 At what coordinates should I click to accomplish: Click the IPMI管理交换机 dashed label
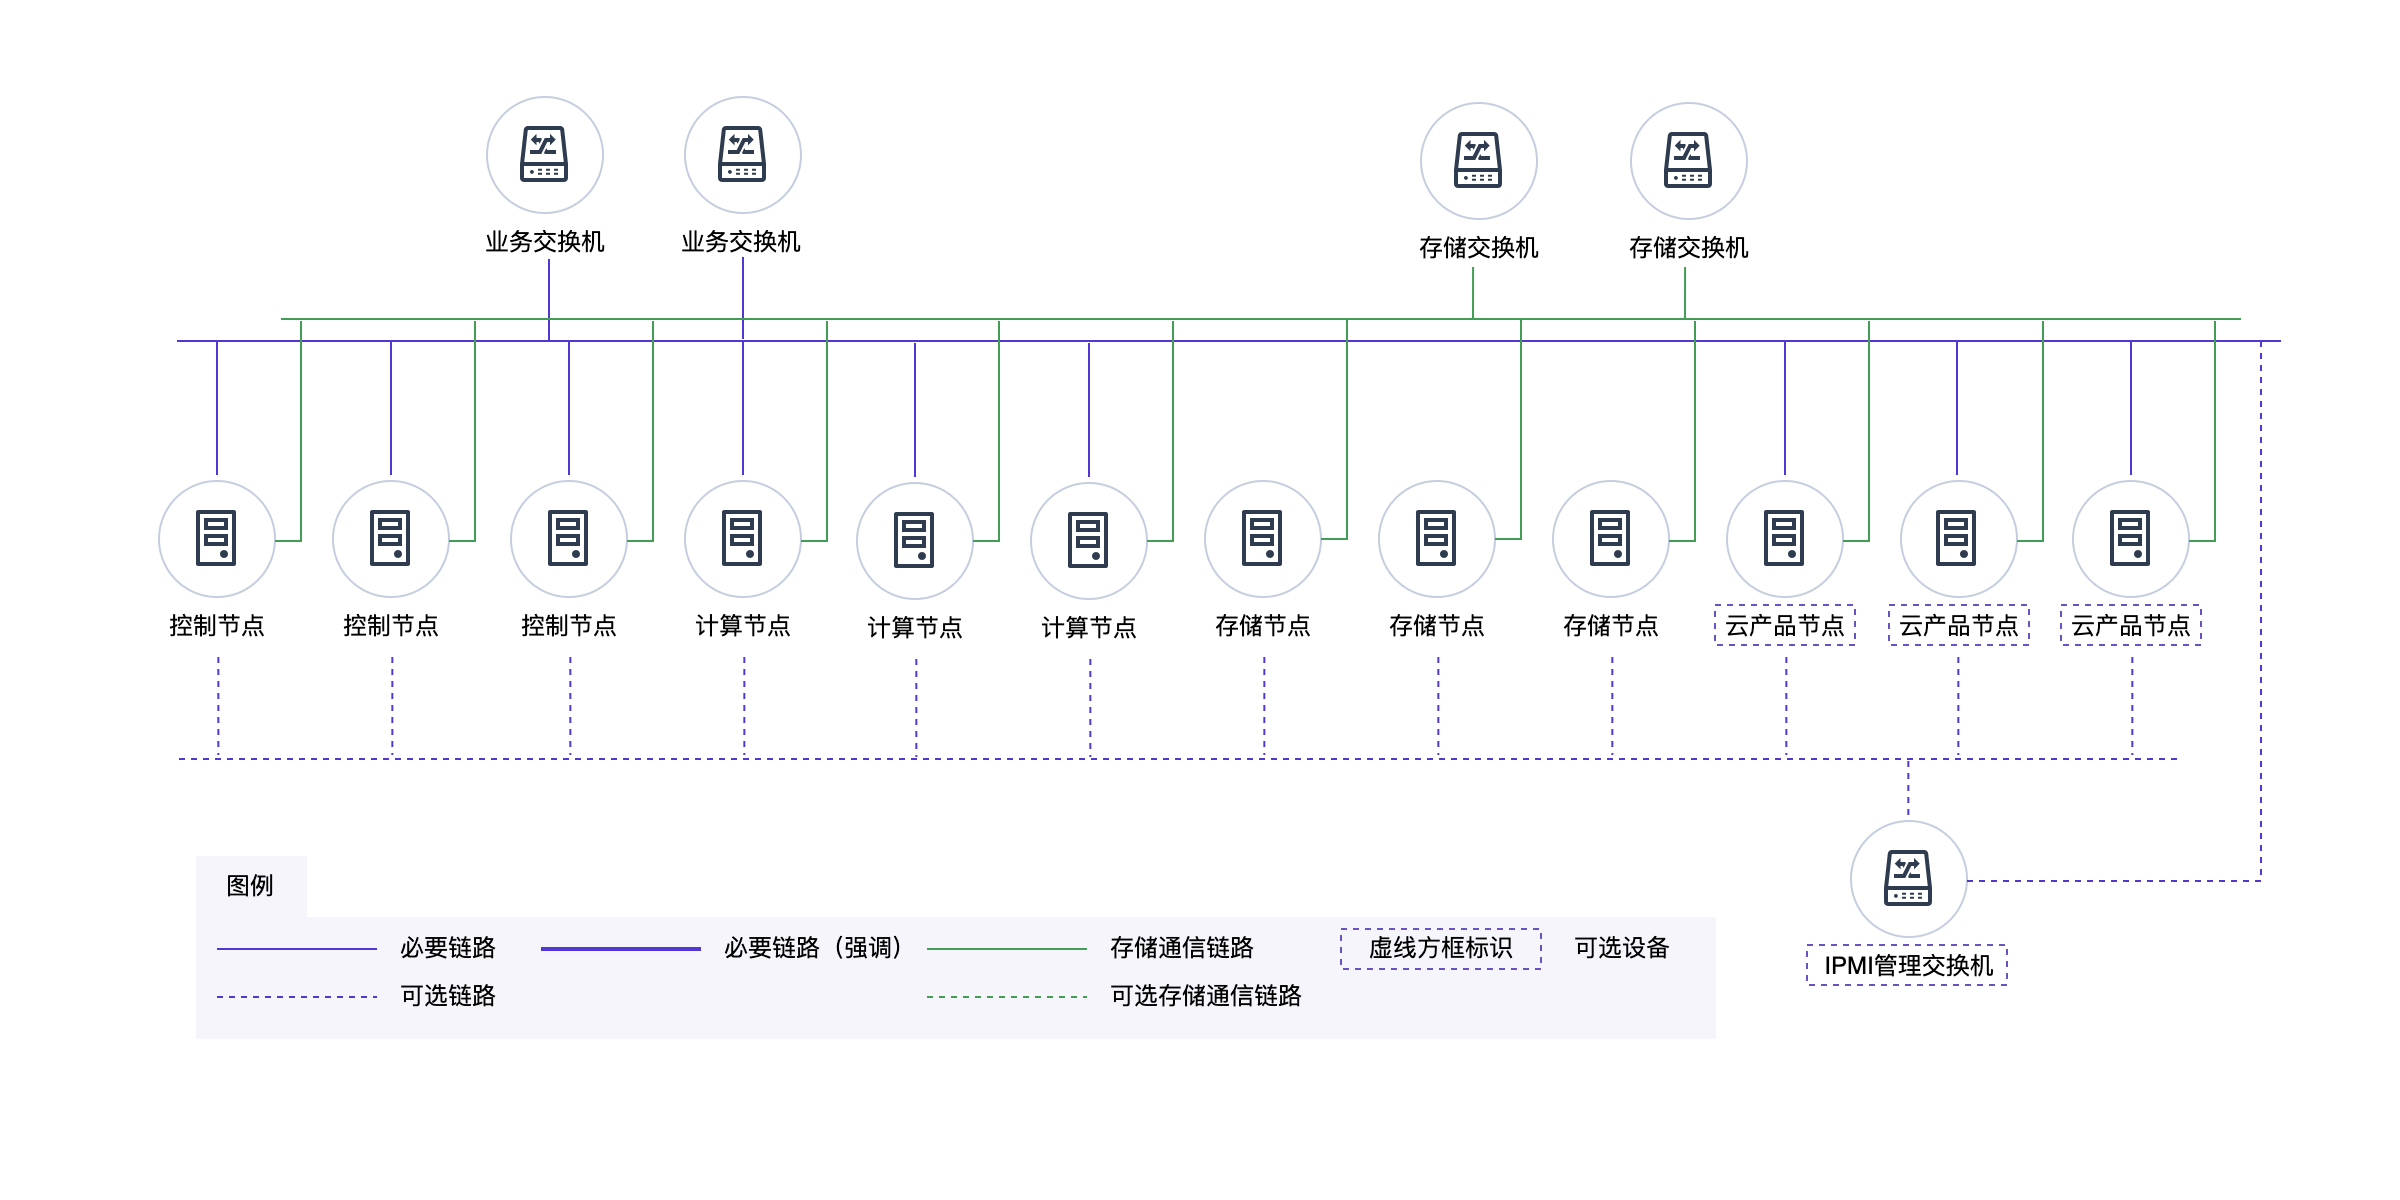coord(1907,965)
